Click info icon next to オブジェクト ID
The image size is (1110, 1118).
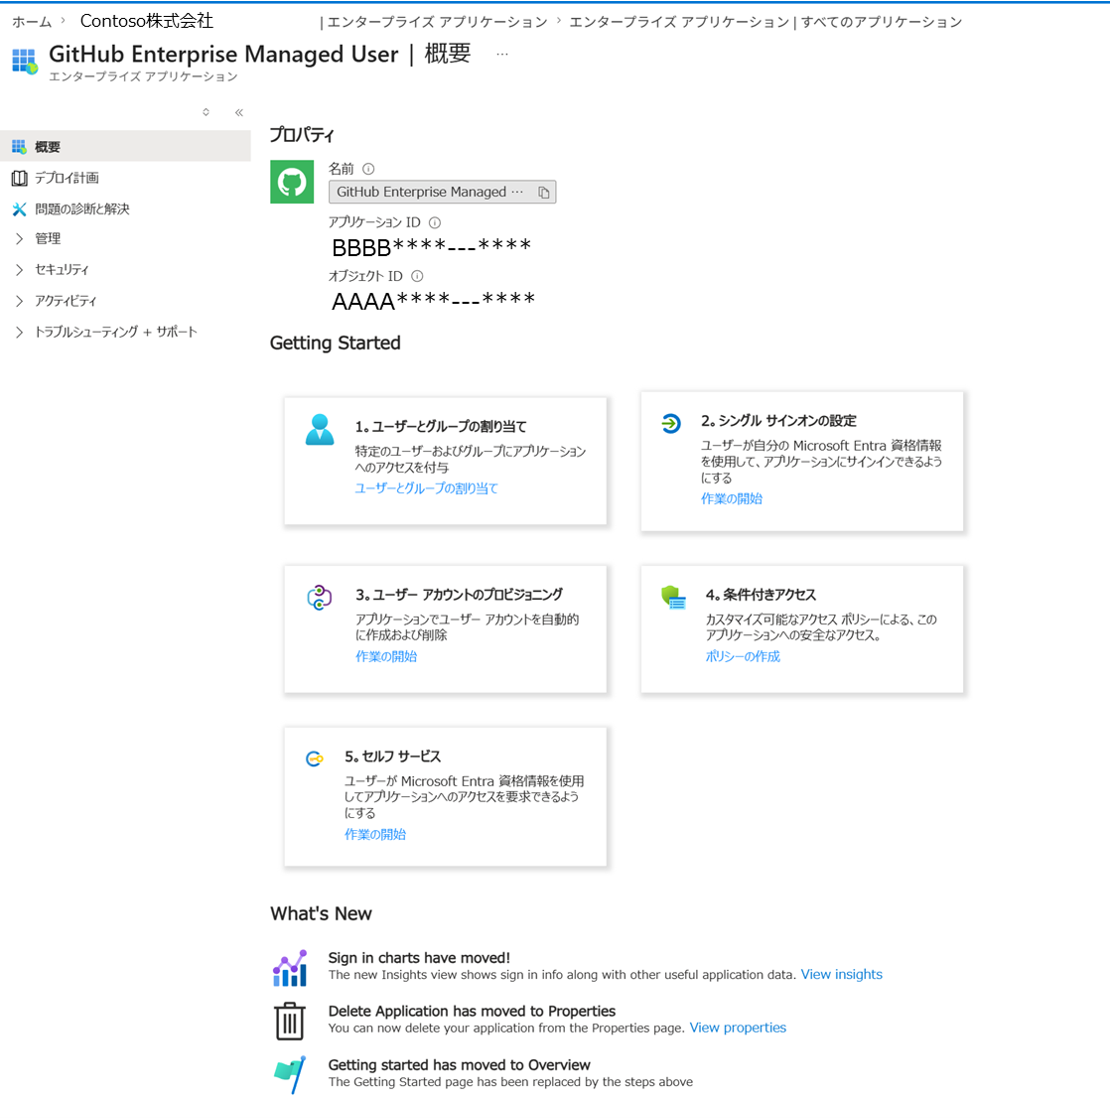417,276
